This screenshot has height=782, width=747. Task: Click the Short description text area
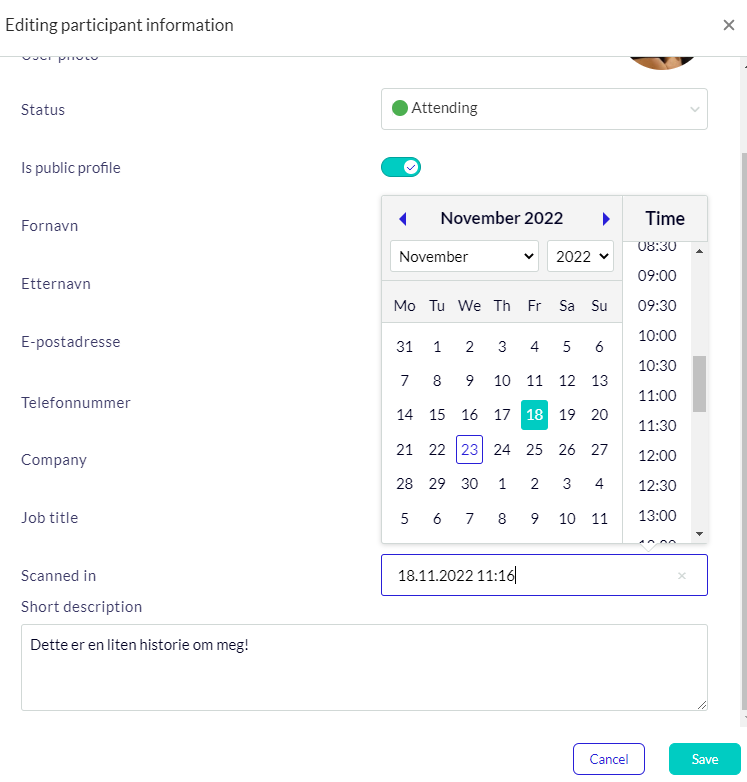tap(364, 667)
